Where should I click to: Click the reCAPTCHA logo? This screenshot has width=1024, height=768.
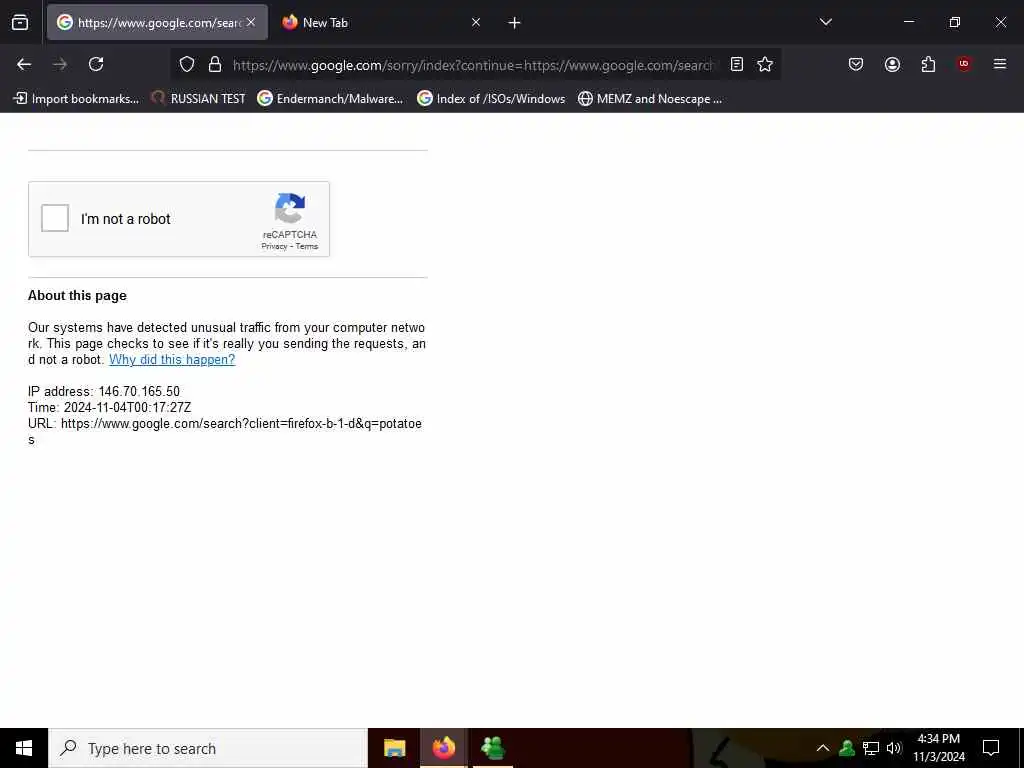[x=290, y=208]
